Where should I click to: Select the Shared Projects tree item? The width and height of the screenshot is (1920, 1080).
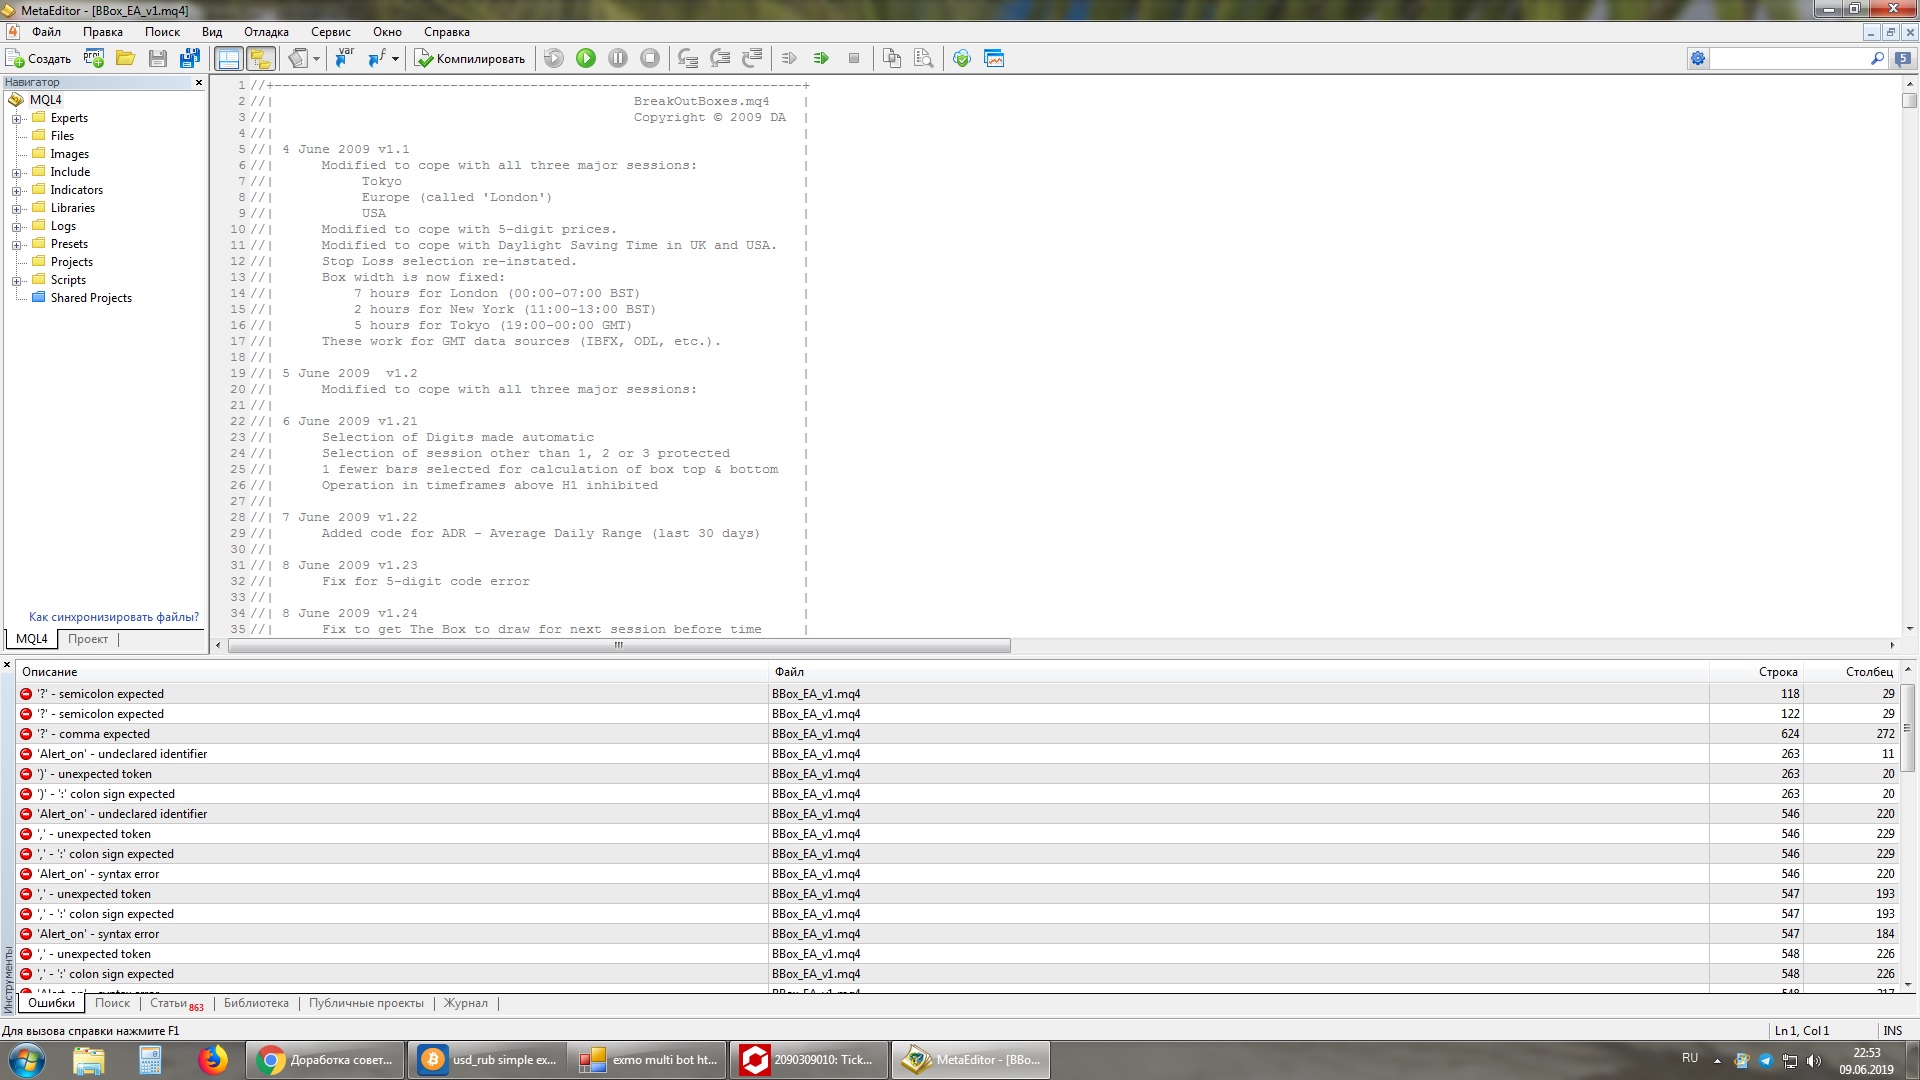pos(90,298)
